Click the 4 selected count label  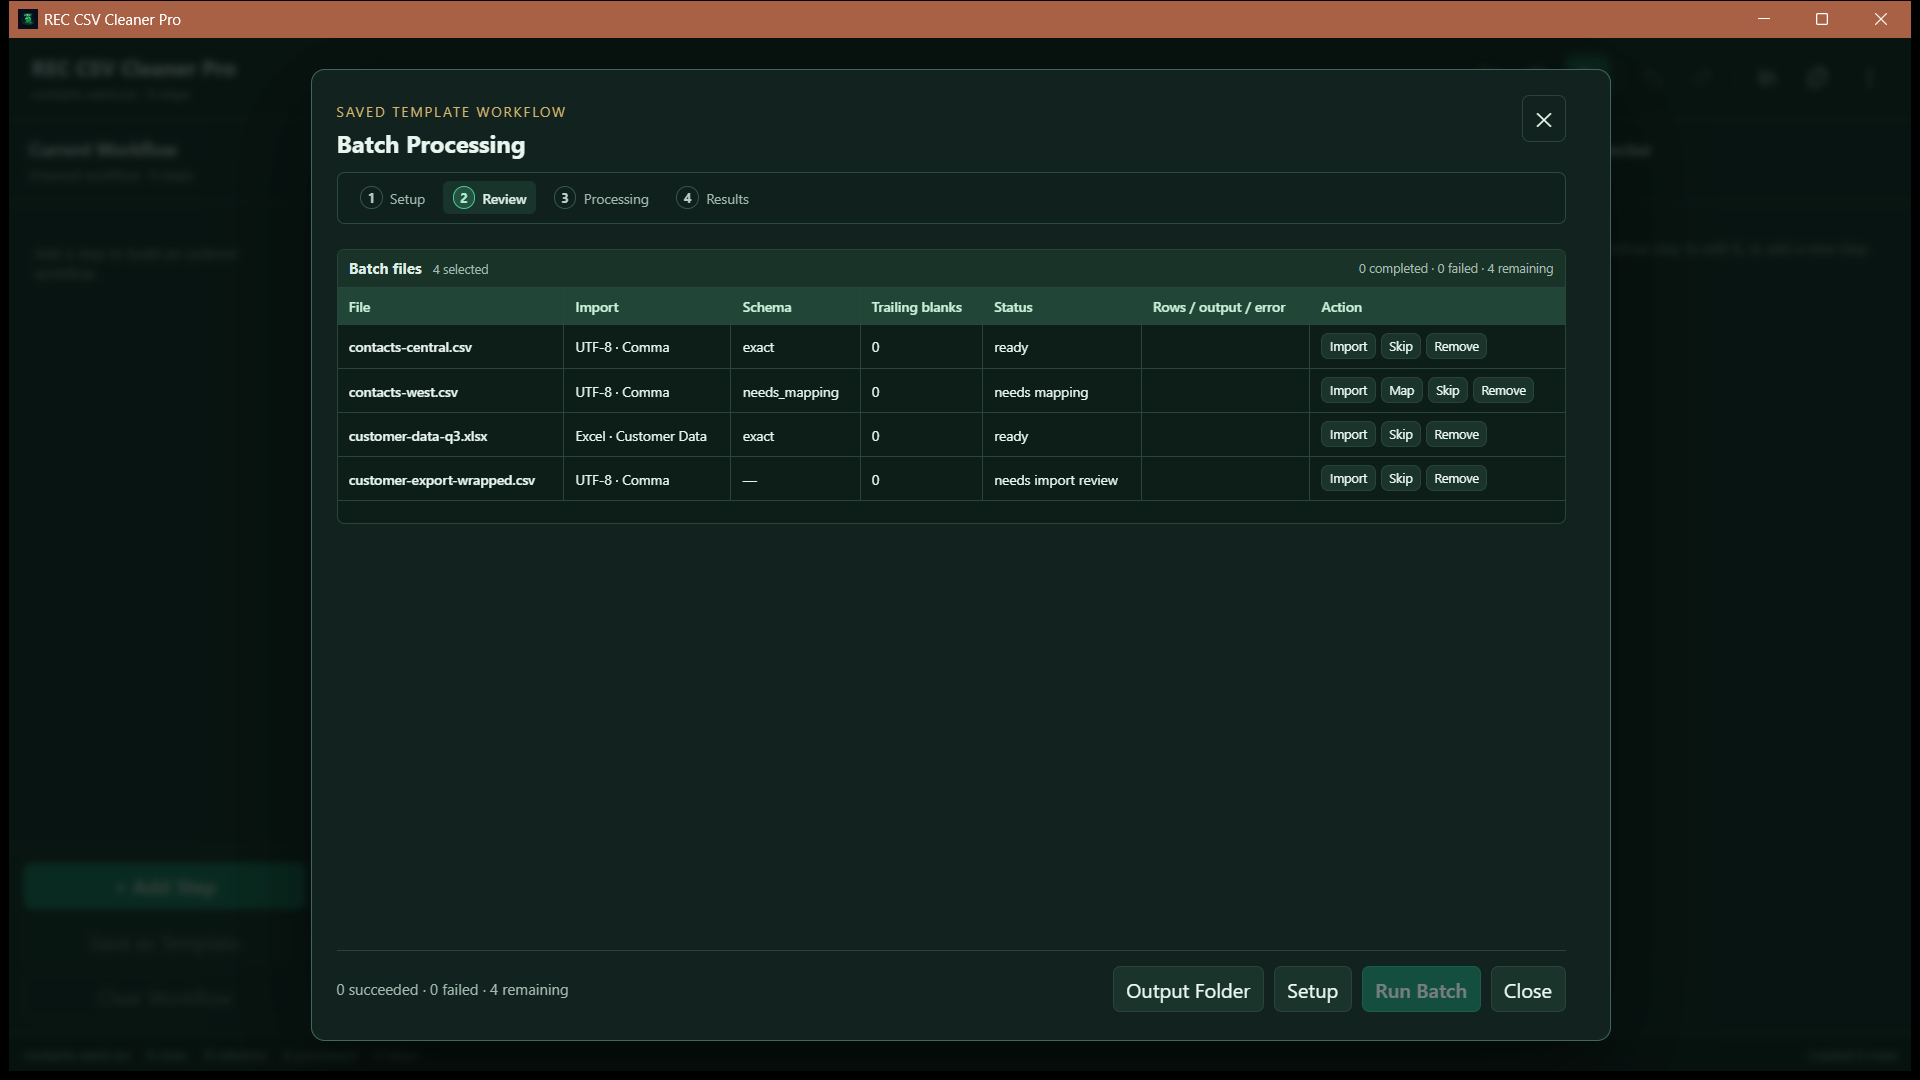460,269
